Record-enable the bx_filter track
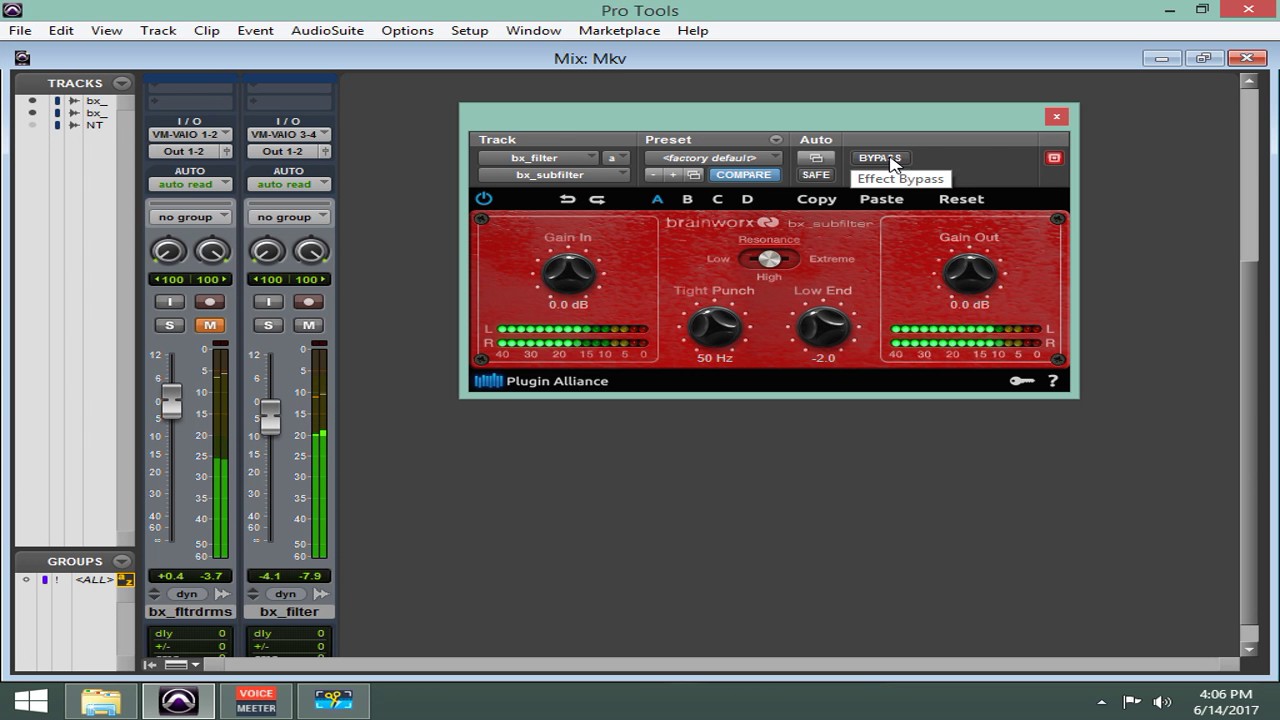 (308, 302)
